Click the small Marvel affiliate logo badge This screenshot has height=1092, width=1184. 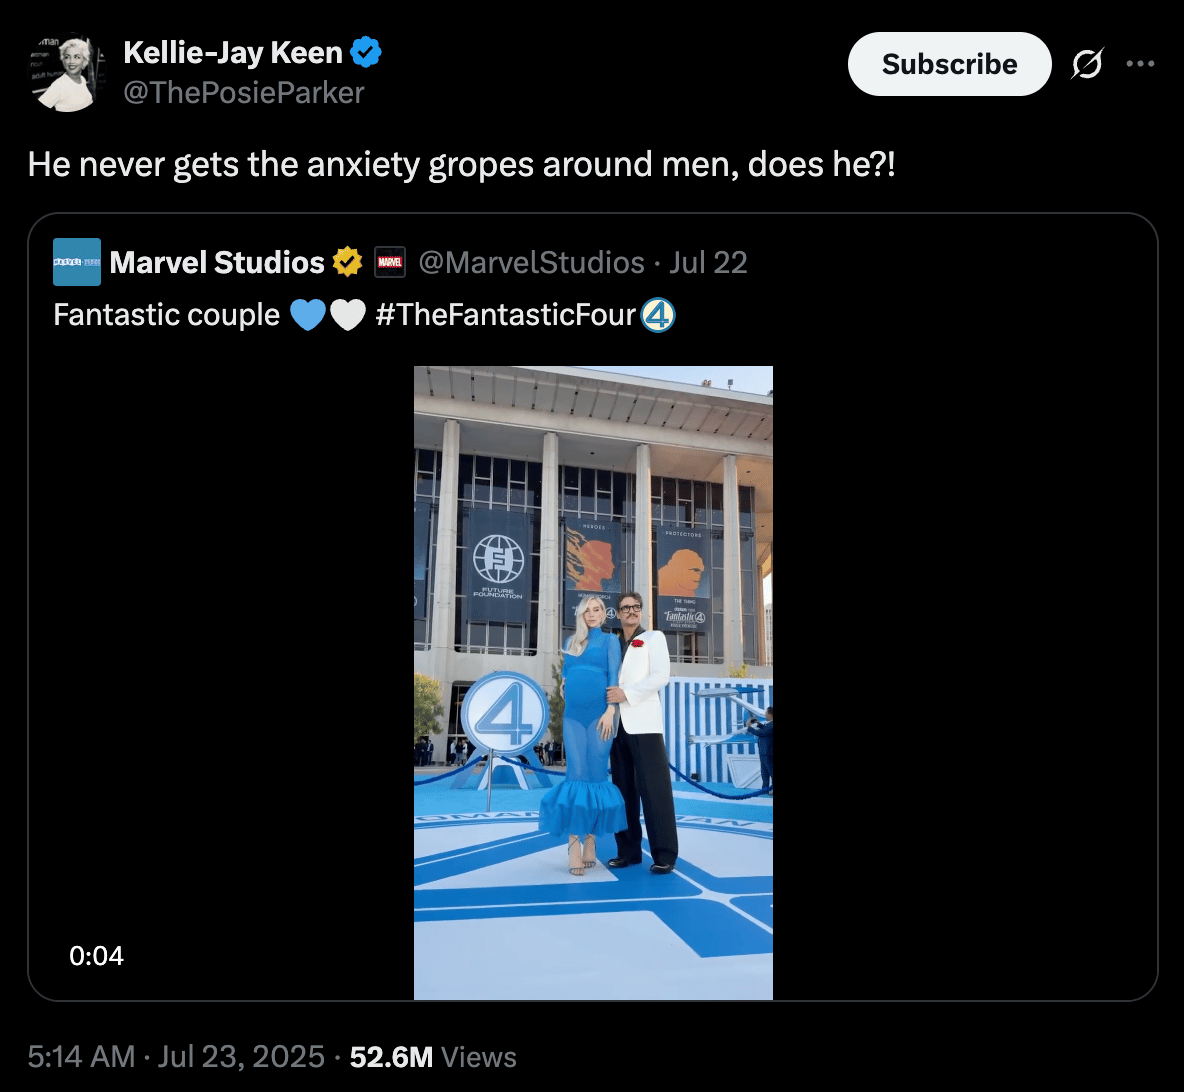tap(390, 262)
